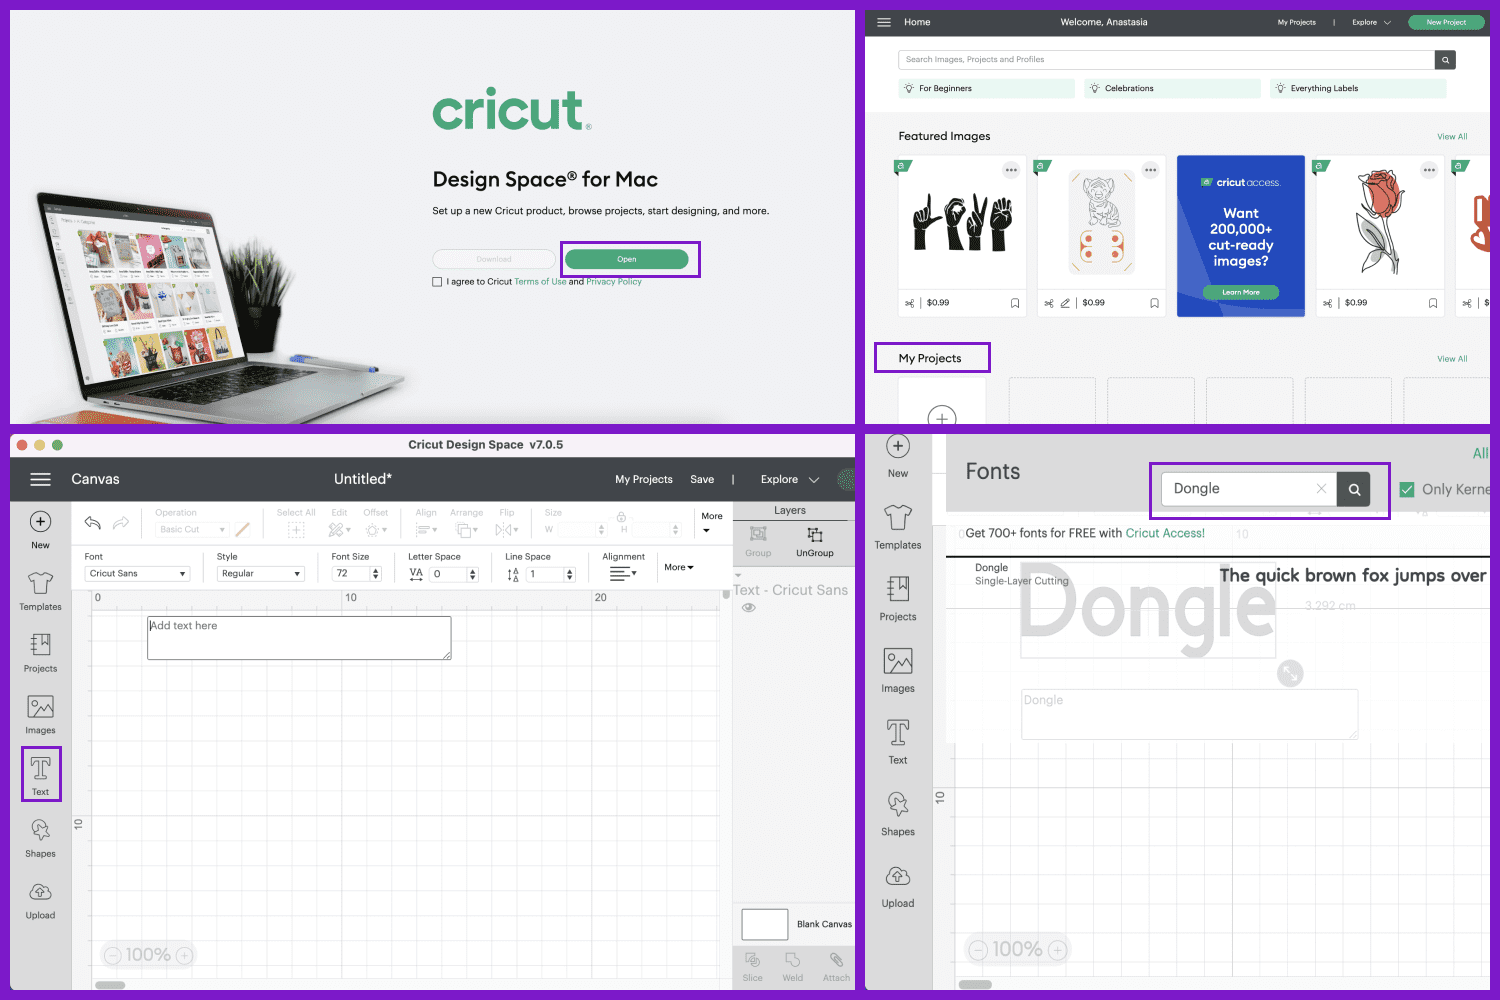Tick the 'I agree to Cricut Terms' checkbox

437,282
